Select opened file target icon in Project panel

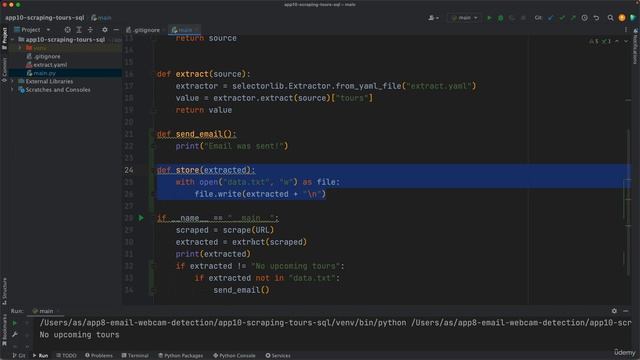(67, 30)
